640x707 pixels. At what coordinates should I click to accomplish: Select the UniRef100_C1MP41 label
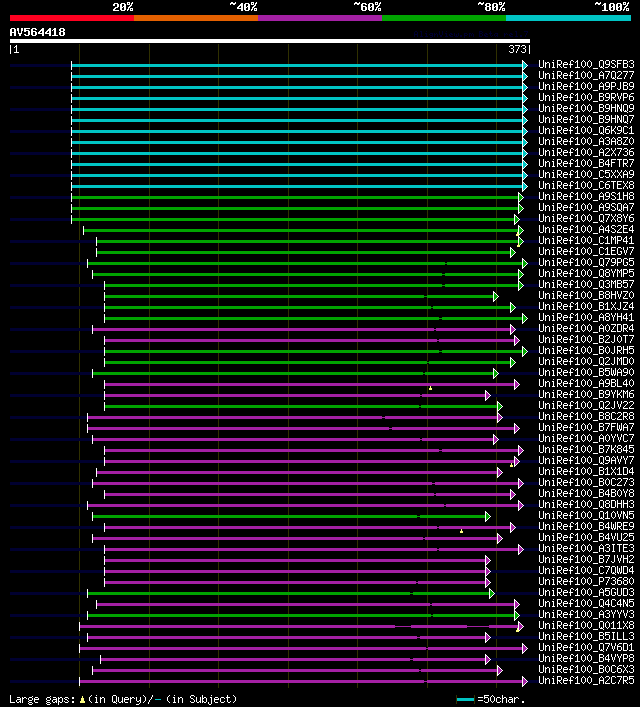click(586, 240)
